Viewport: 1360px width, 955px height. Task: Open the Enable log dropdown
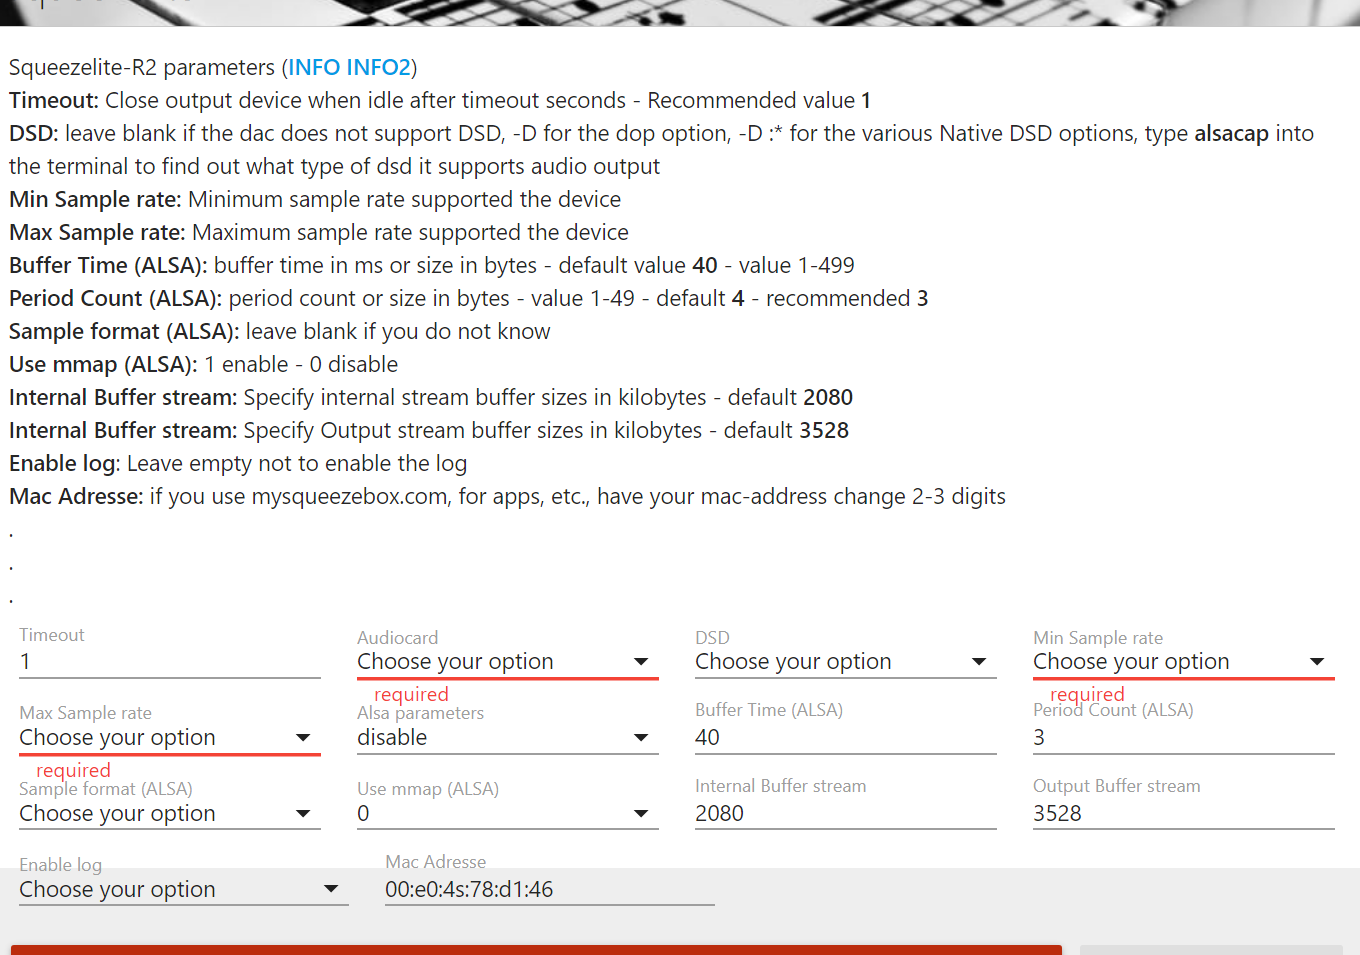184,890
